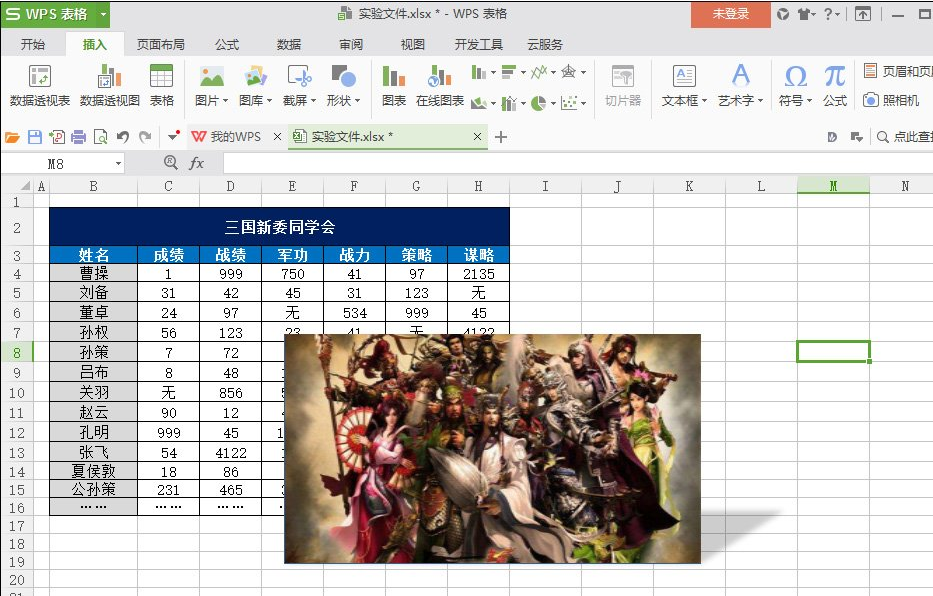Screen dimensions: 933x596
Task: Open the 数据 ribbon tab
Action: point(288,43)
